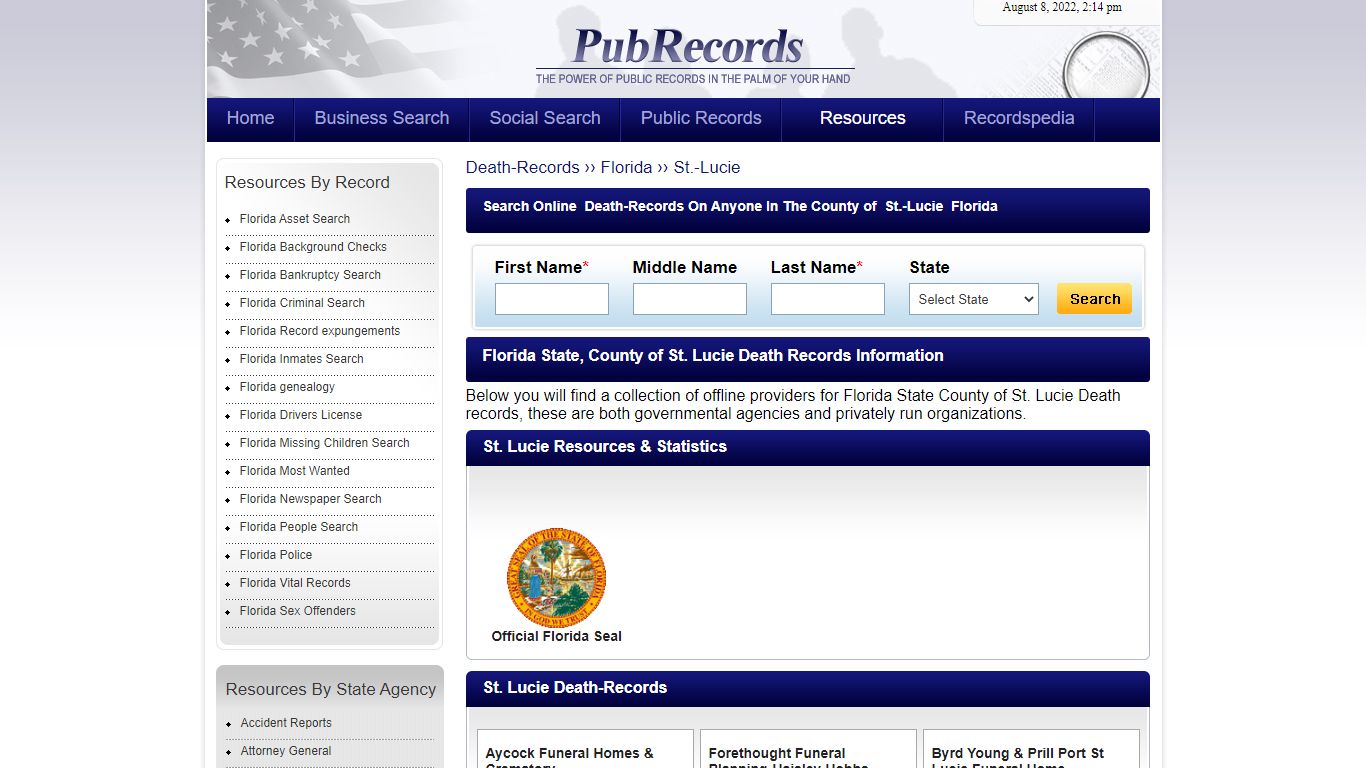Open the Florida Criminal Search link
The height and width of the screenshot is (768, 1366).
(x=302, y=303)
